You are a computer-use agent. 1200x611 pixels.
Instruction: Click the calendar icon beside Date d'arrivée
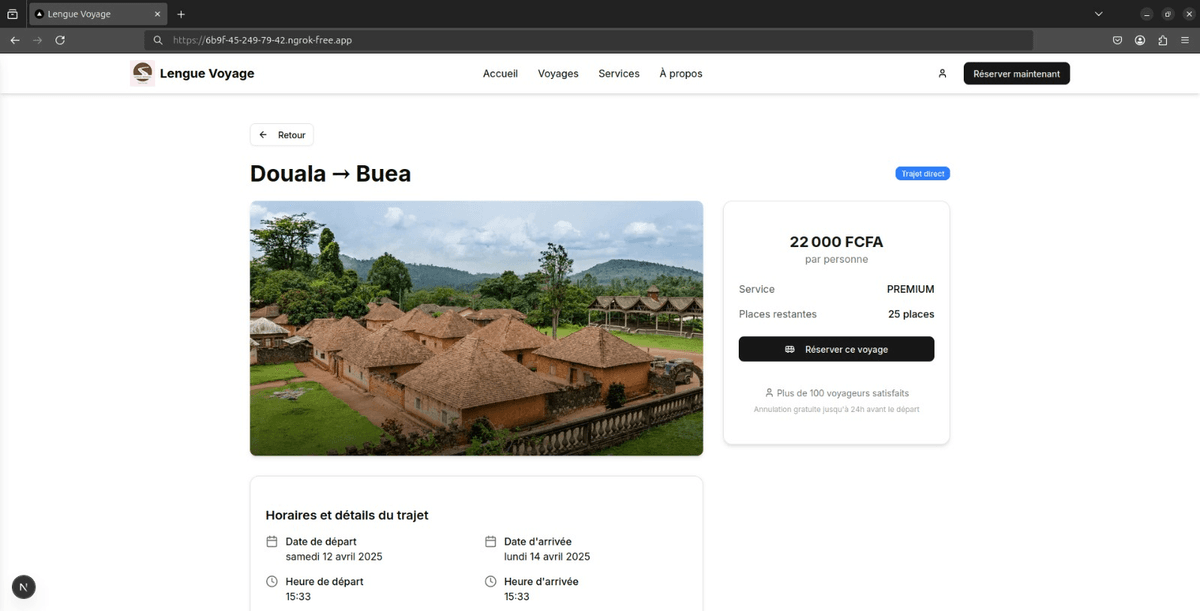click(489, 540)
